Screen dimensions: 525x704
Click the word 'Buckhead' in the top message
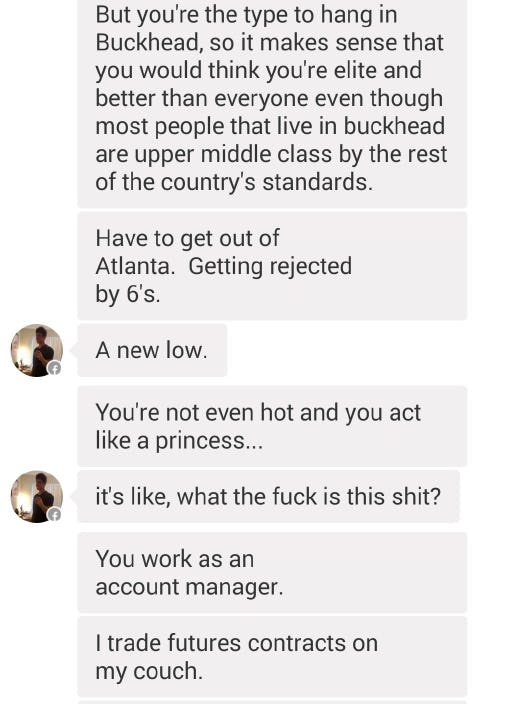(x=147, y=43)
